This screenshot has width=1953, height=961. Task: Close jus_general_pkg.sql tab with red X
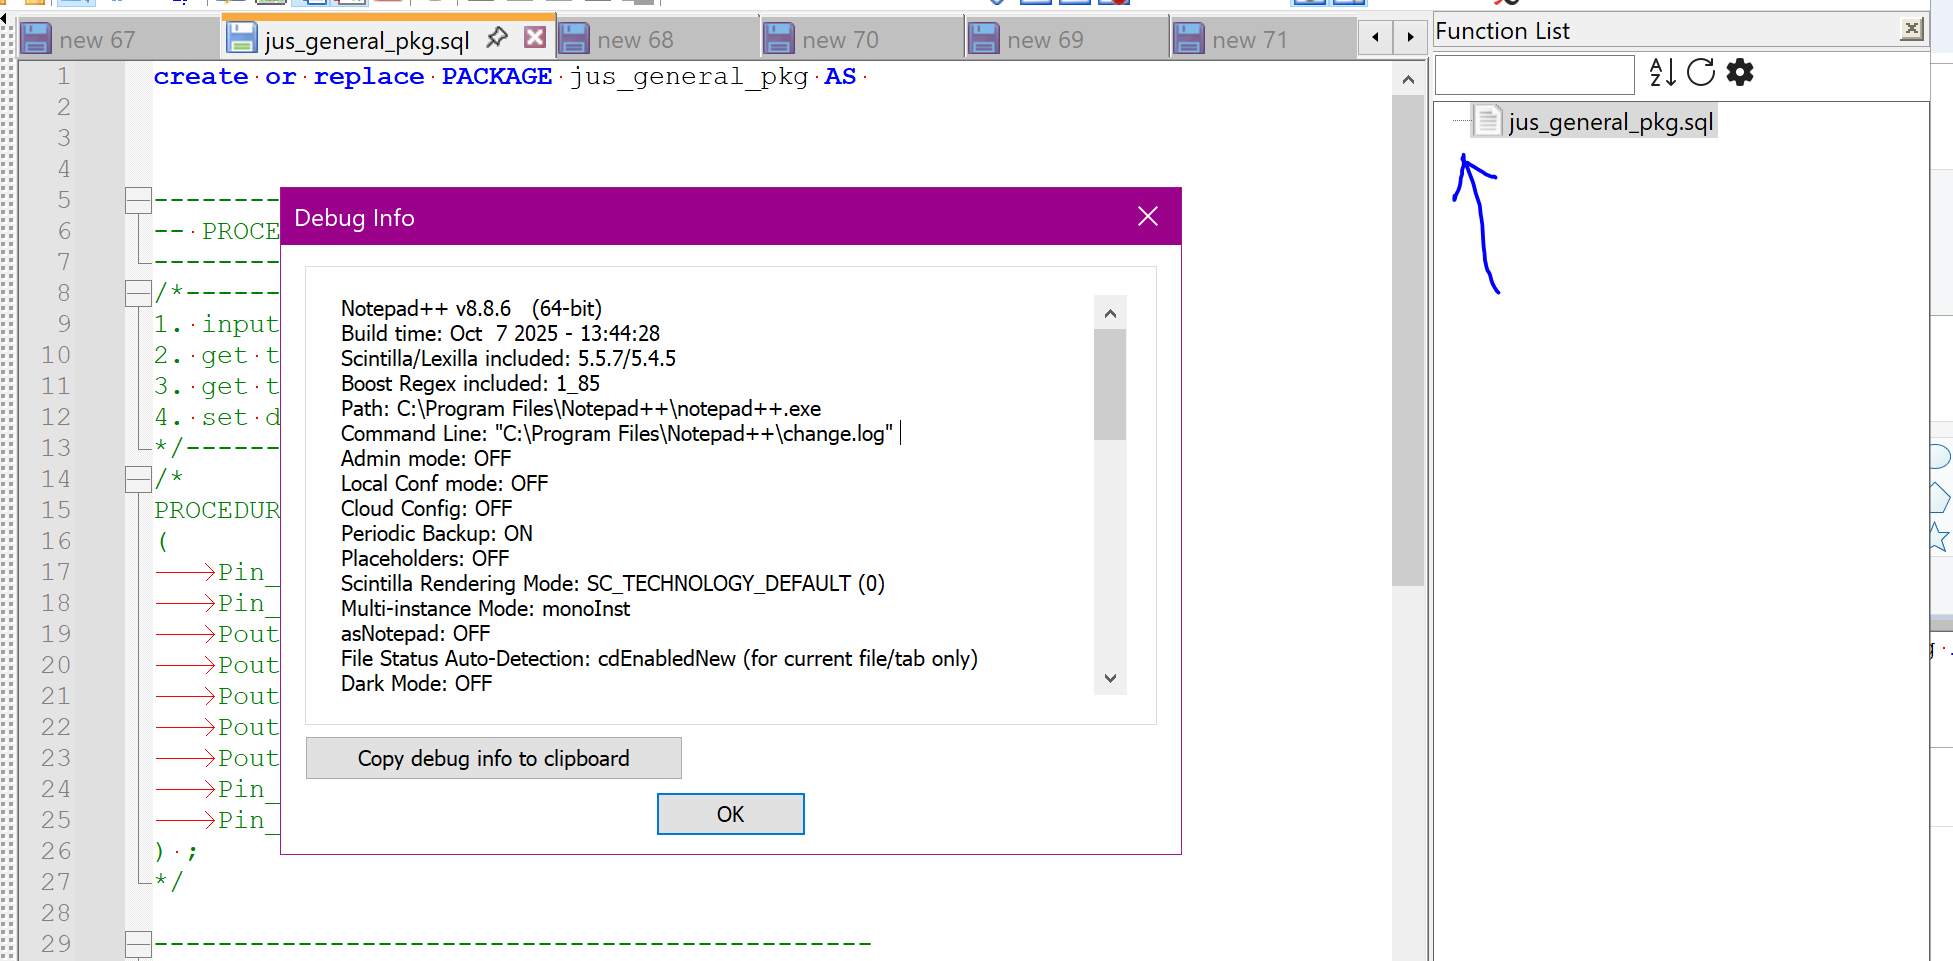535,38
